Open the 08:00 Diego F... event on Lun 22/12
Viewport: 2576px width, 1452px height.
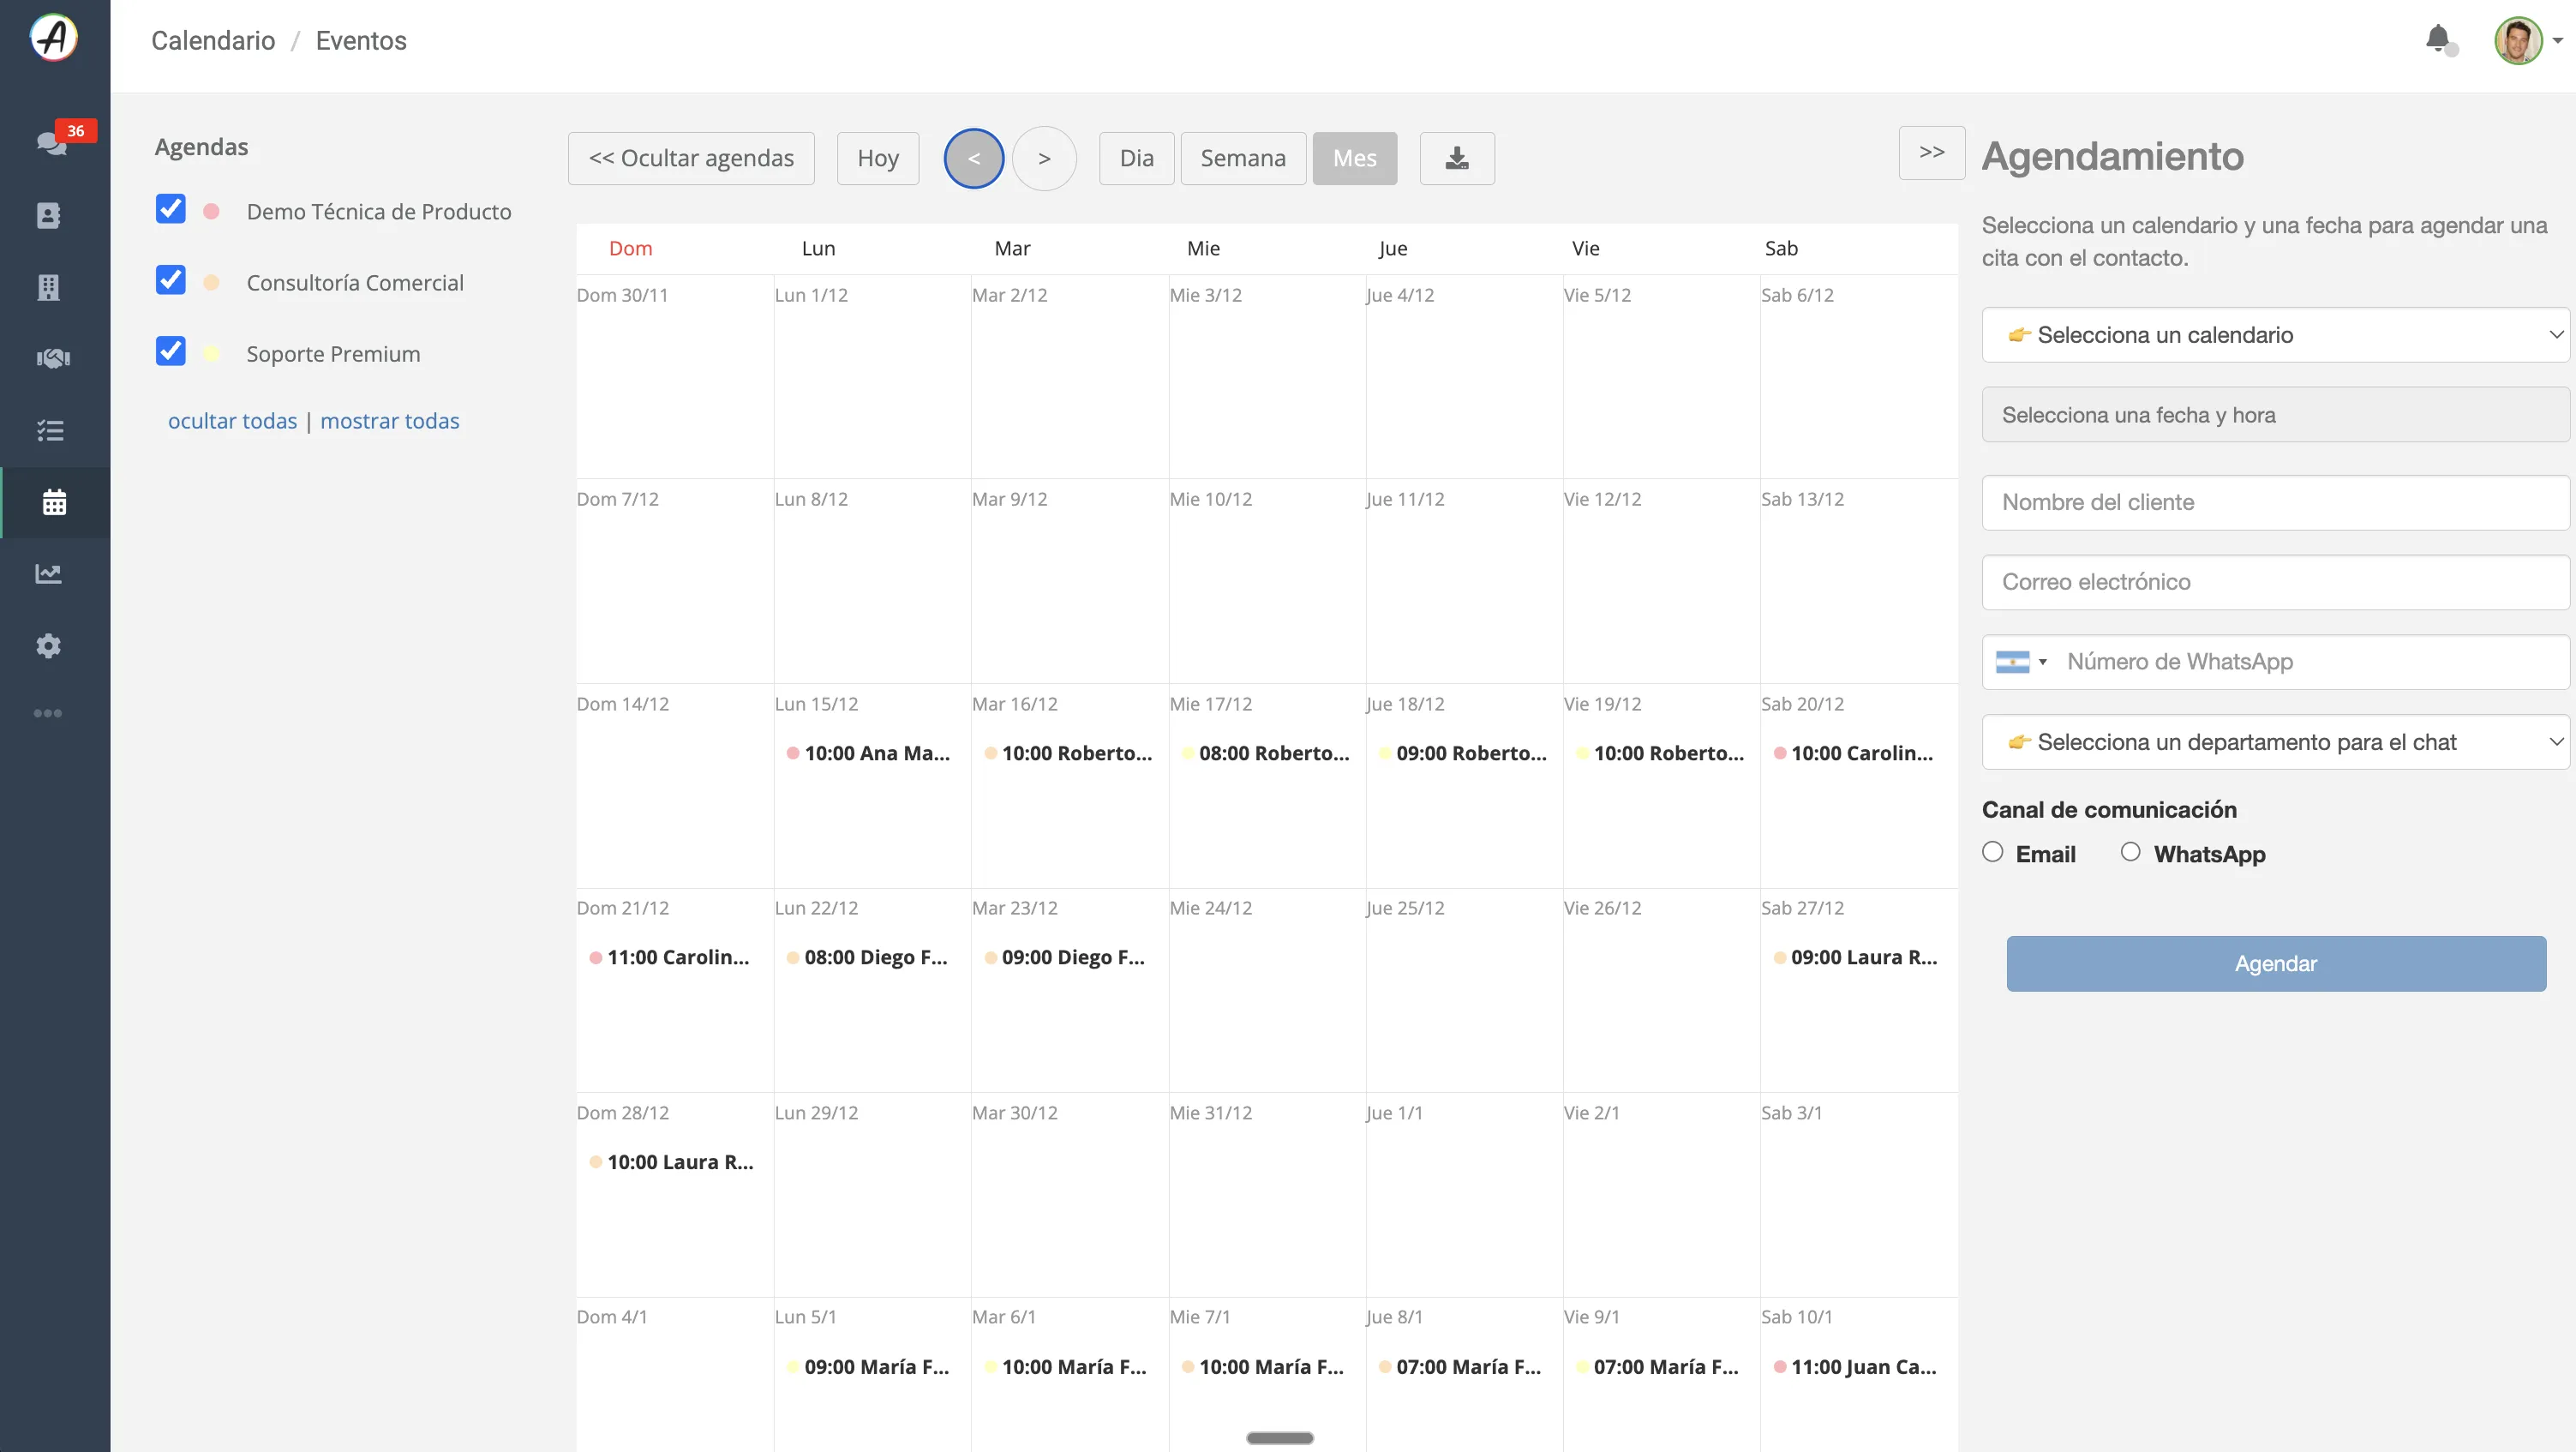(867, 957)
